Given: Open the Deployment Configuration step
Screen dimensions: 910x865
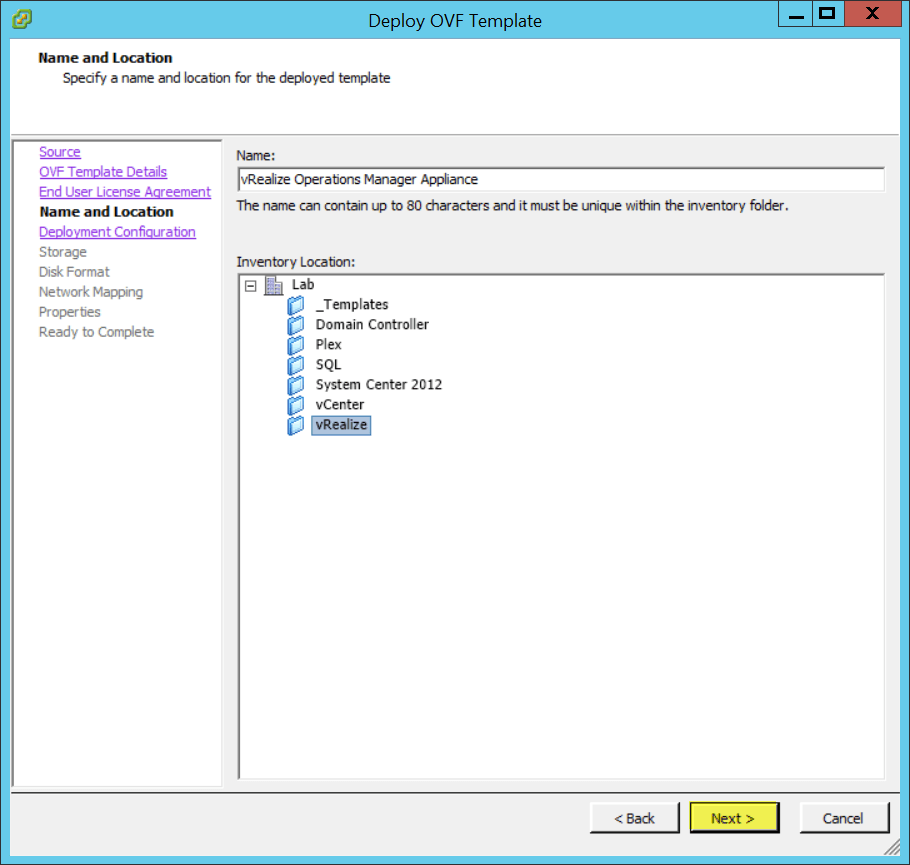Looking at the screenshot, I should point(117,231).
